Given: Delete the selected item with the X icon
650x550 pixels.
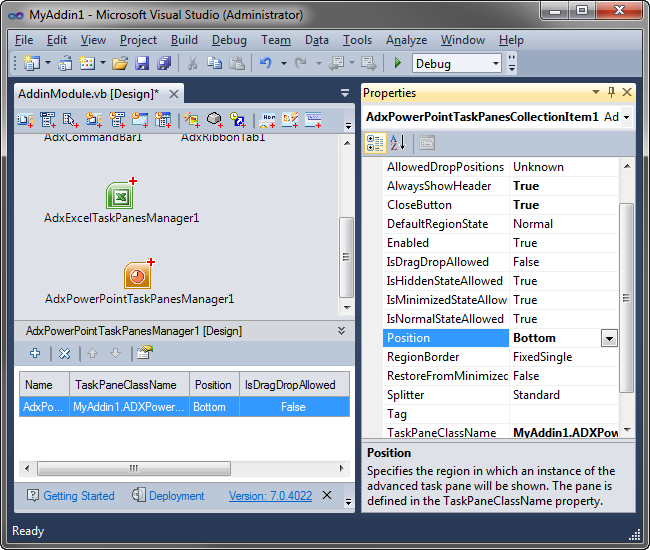Looking at the screenshot, I should pos(64,354).
